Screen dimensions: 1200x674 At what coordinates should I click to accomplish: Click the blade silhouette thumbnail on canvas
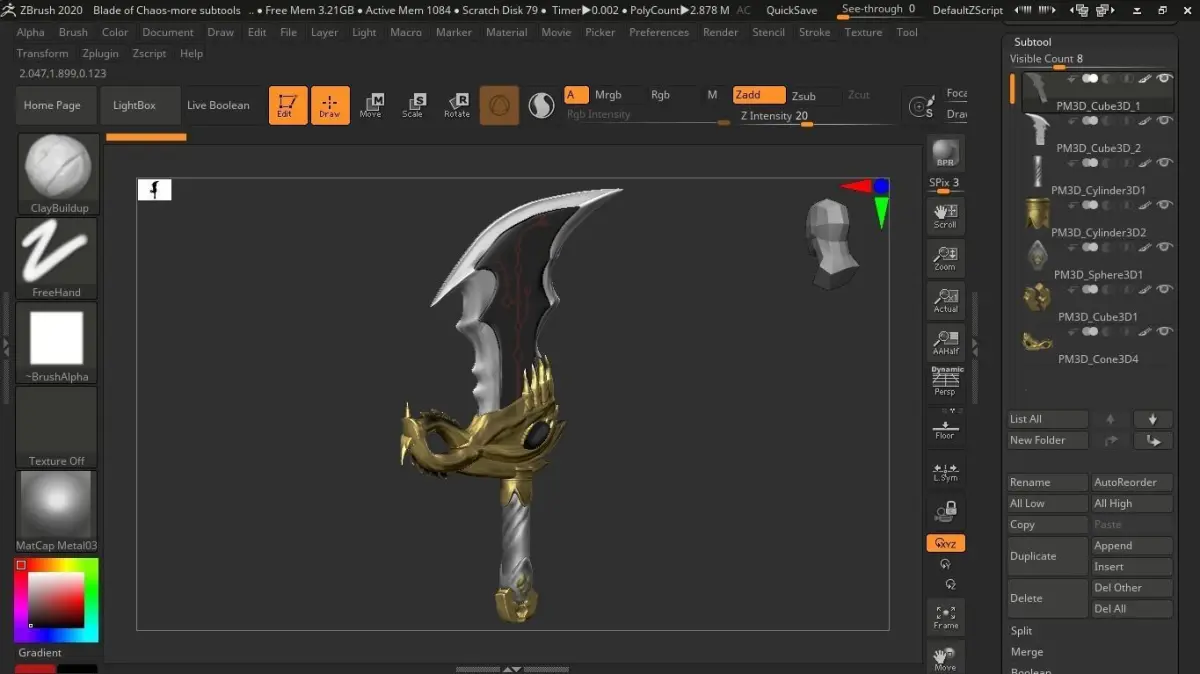[x=154, y=189]
